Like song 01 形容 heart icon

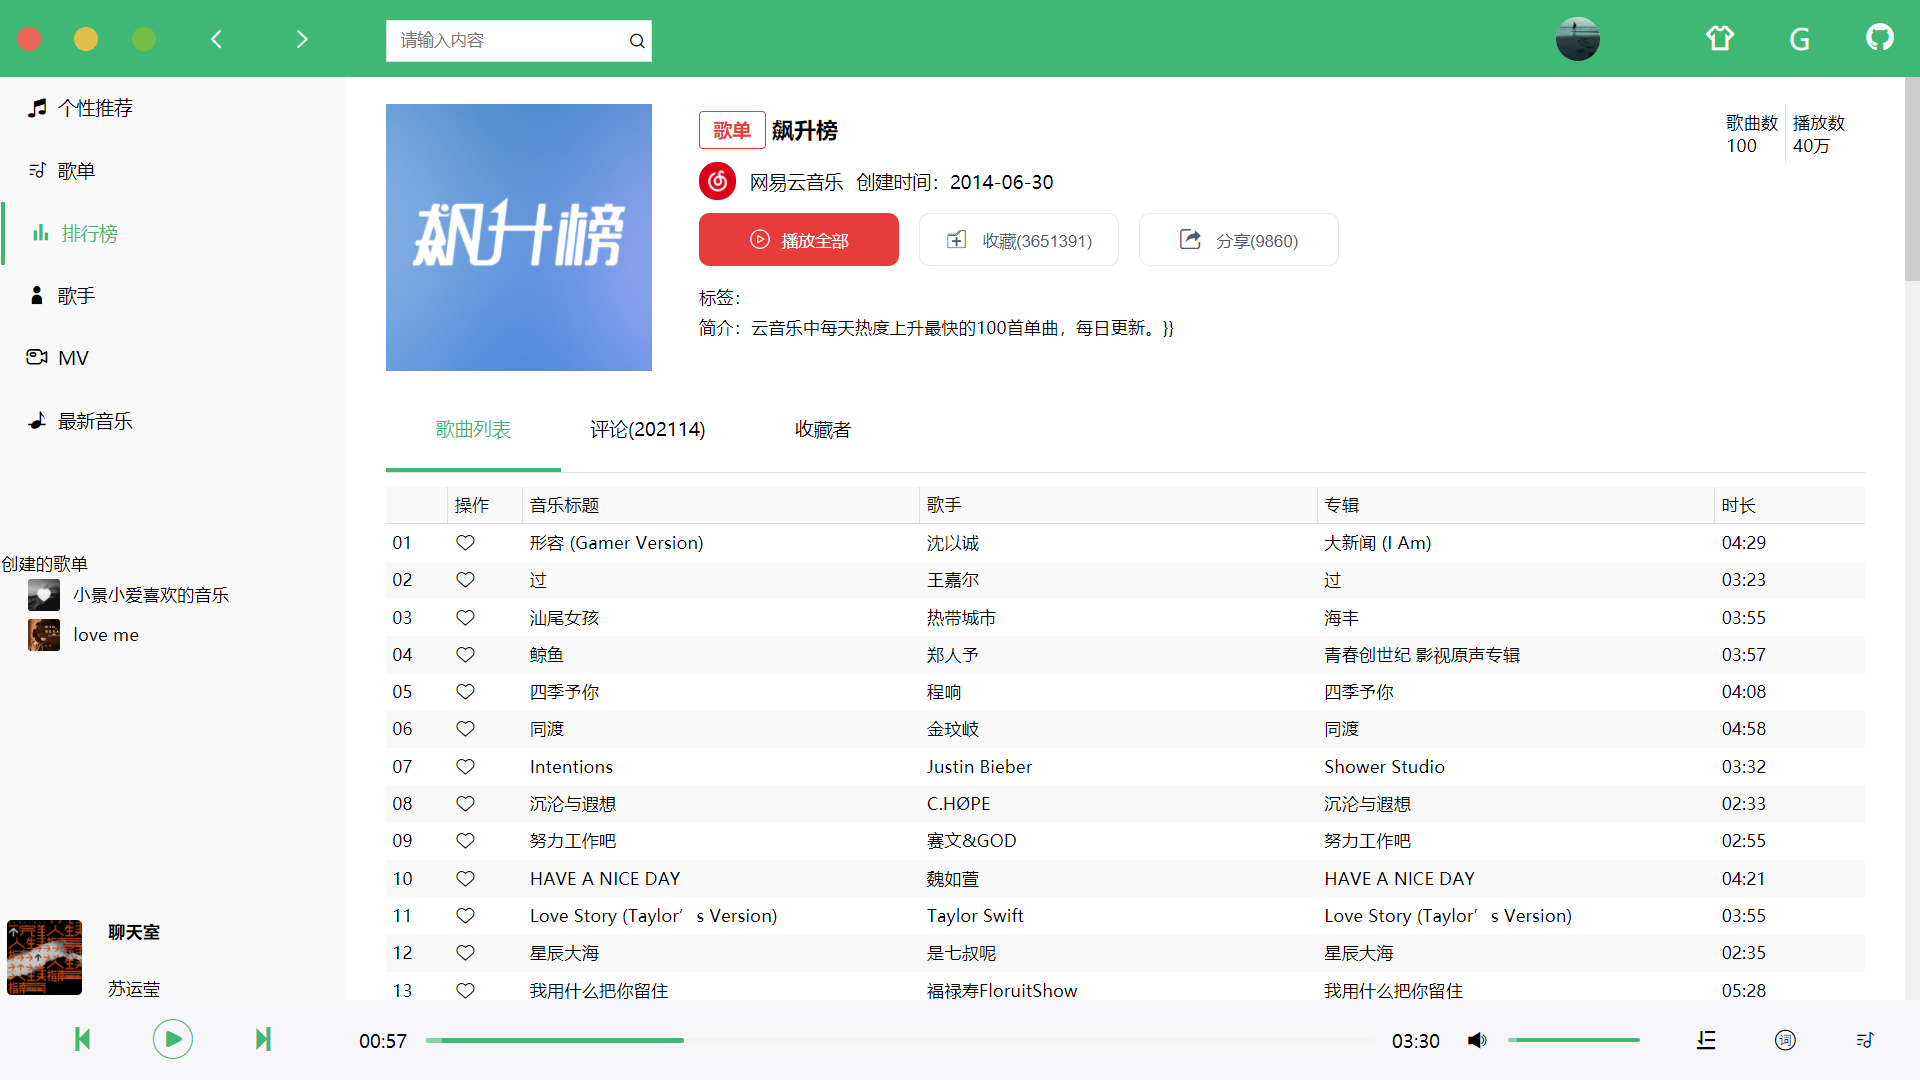tap(465, 543)
